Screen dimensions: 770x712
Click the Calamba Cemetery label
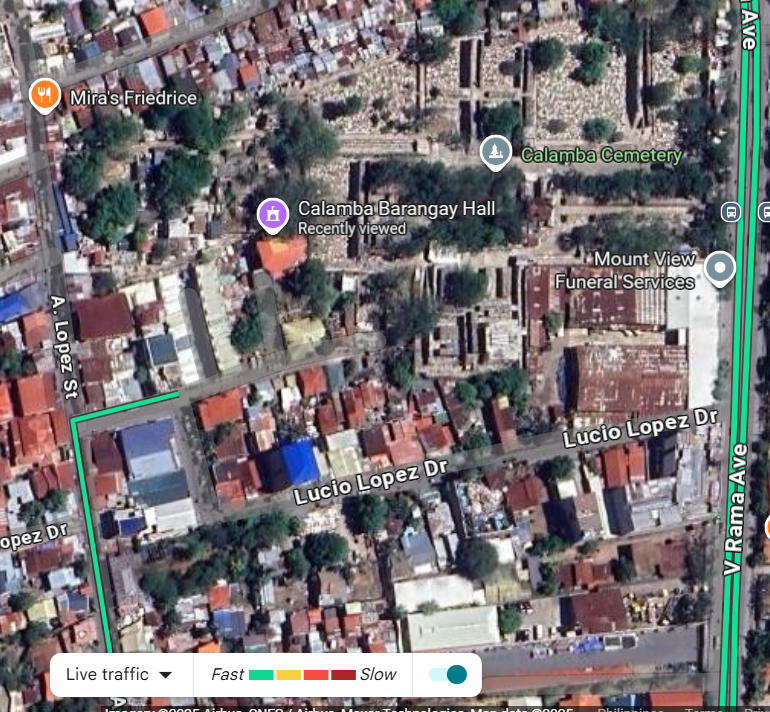601,155
